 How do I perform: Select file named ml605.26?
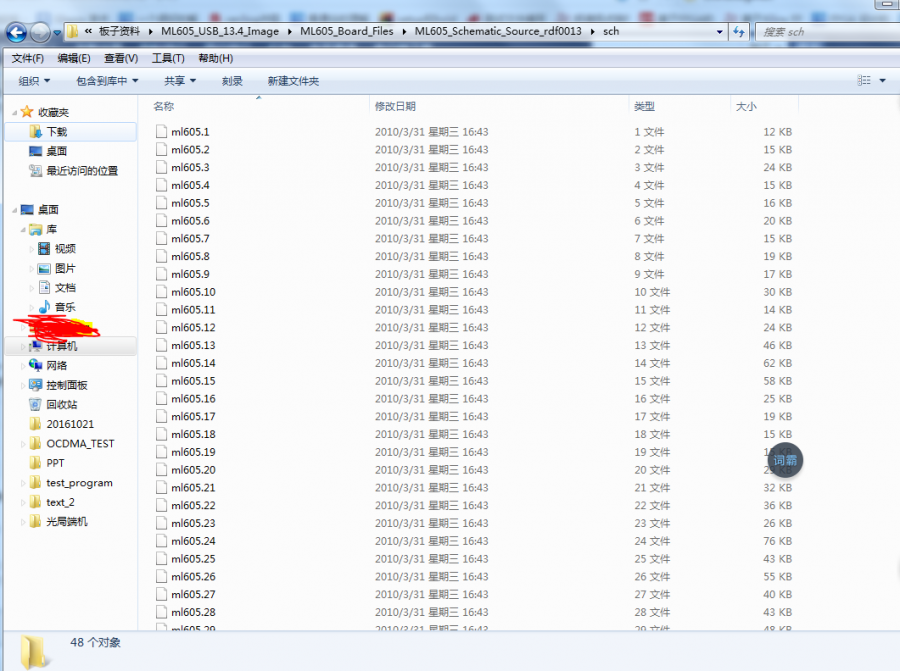[x=193, y=577]
